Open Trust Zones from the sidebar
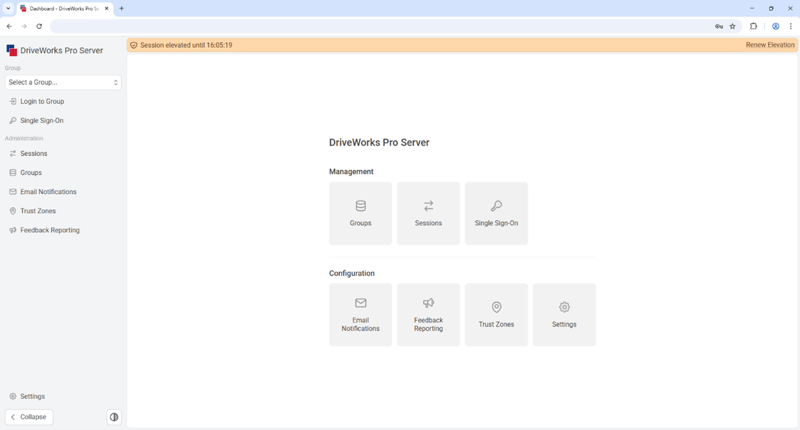 click(x=63, y=211)
